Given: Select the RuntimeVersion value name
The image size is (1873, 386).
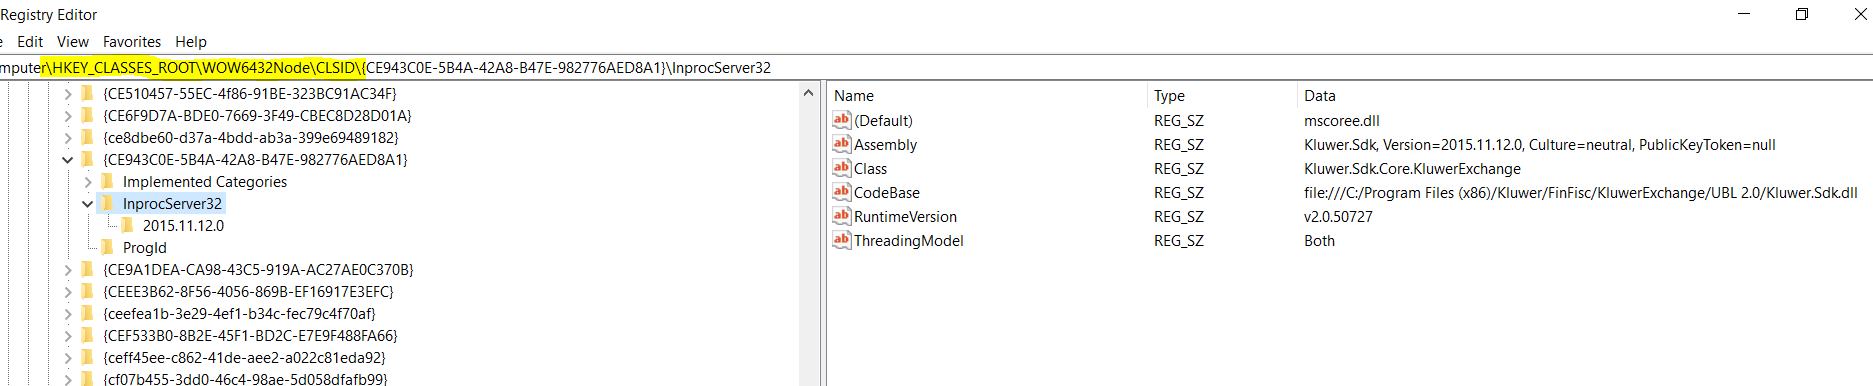Looking at the screenshot, I should 905,216.
